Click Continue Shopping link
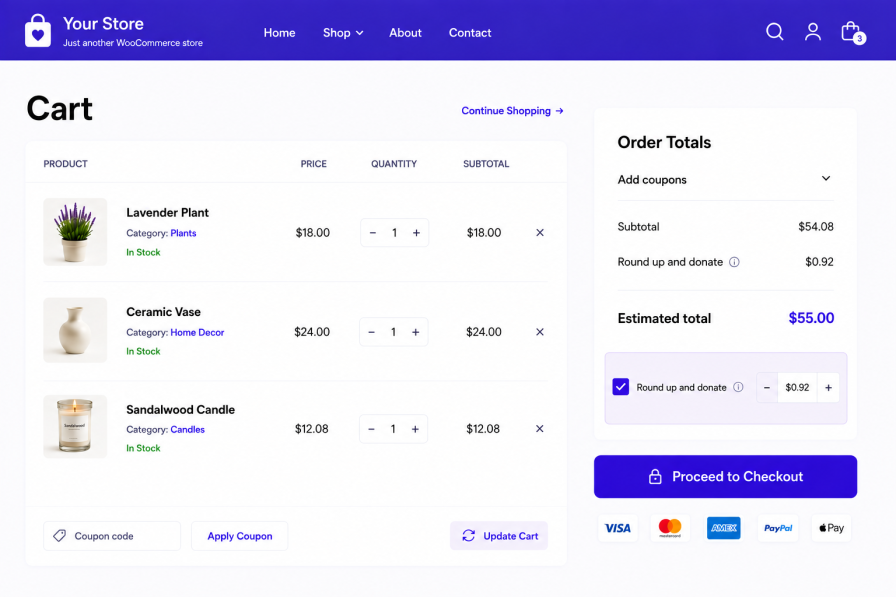The height and width of the screenshot is (597, 896). (x=513, y=111)
